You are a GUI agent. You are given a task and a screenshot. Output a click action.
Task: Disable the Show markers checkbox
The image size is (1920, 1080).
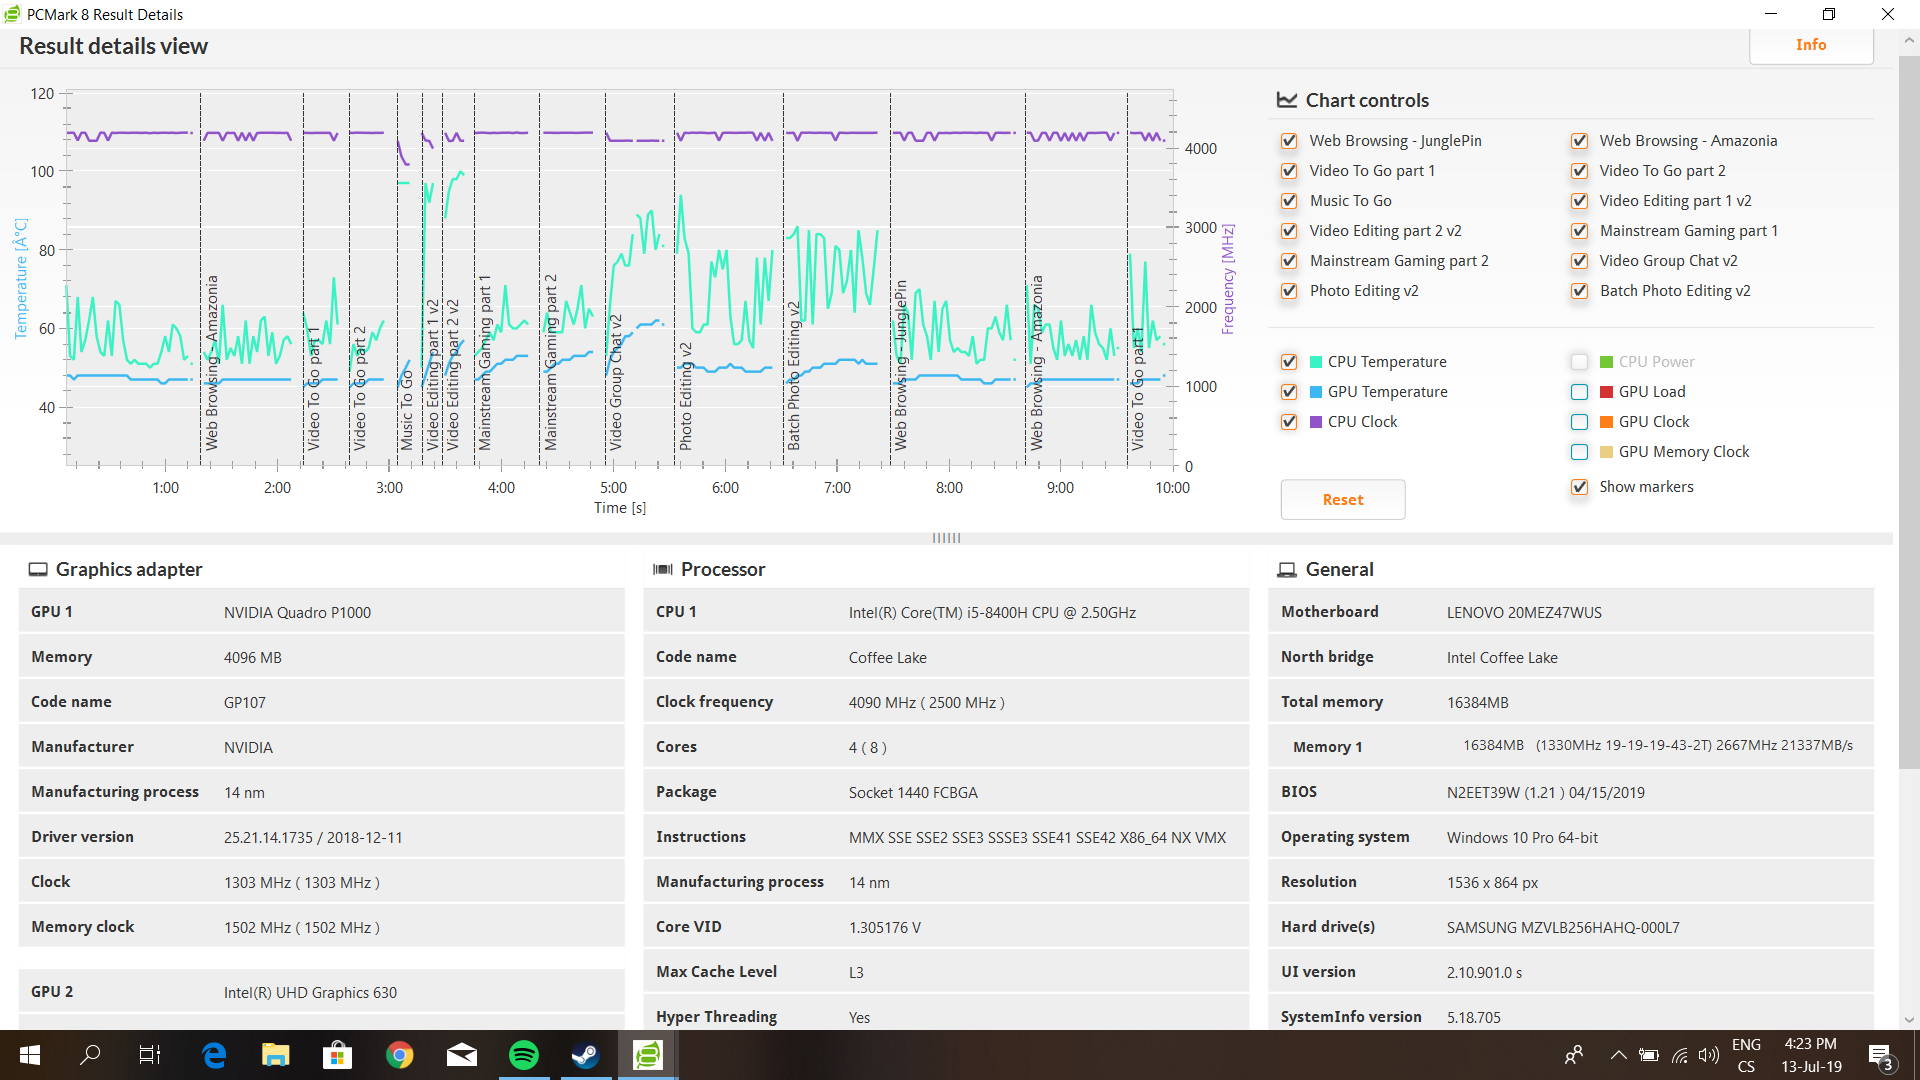point(1579,487)
